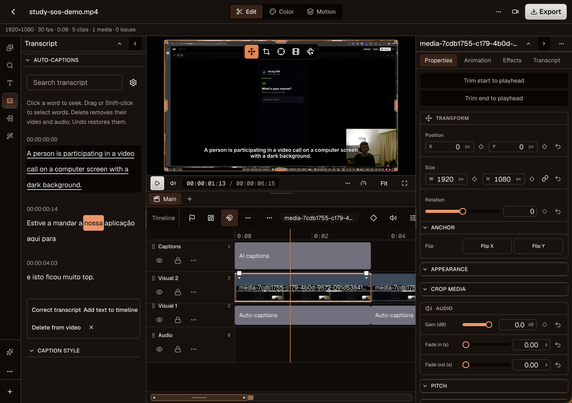Lock the Audio track
This screenshot has height=403, width=572.
pos(177,349)
